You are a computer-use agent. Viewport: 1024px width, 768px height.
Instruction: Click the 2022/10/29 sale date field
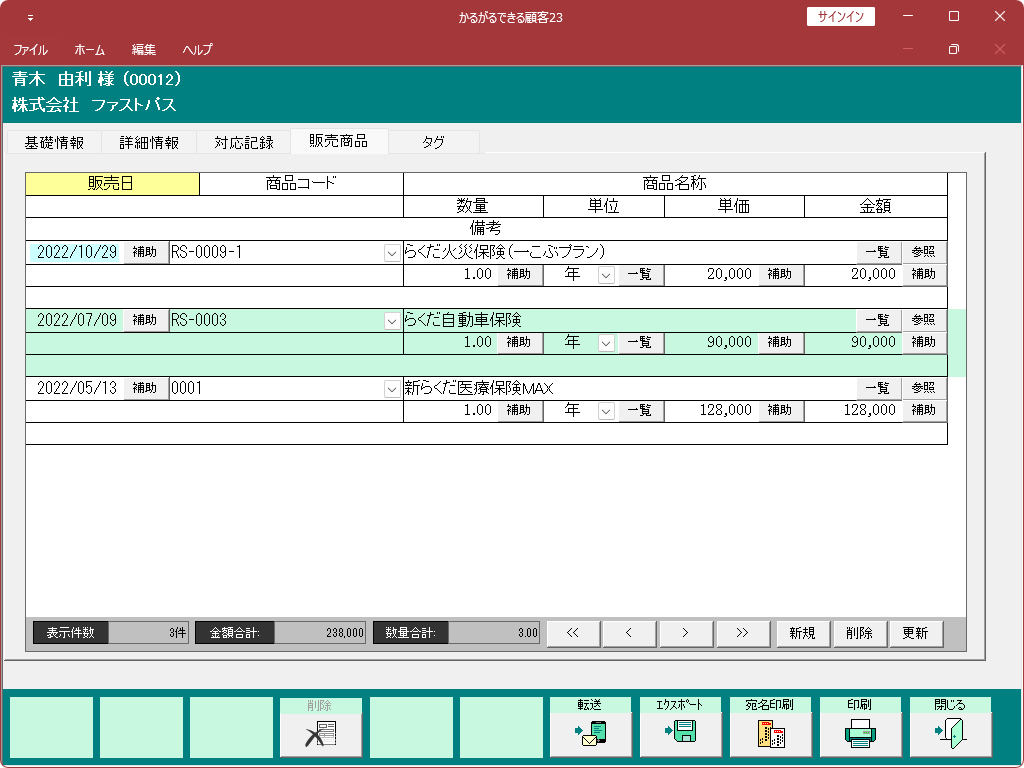pos(76,253)
